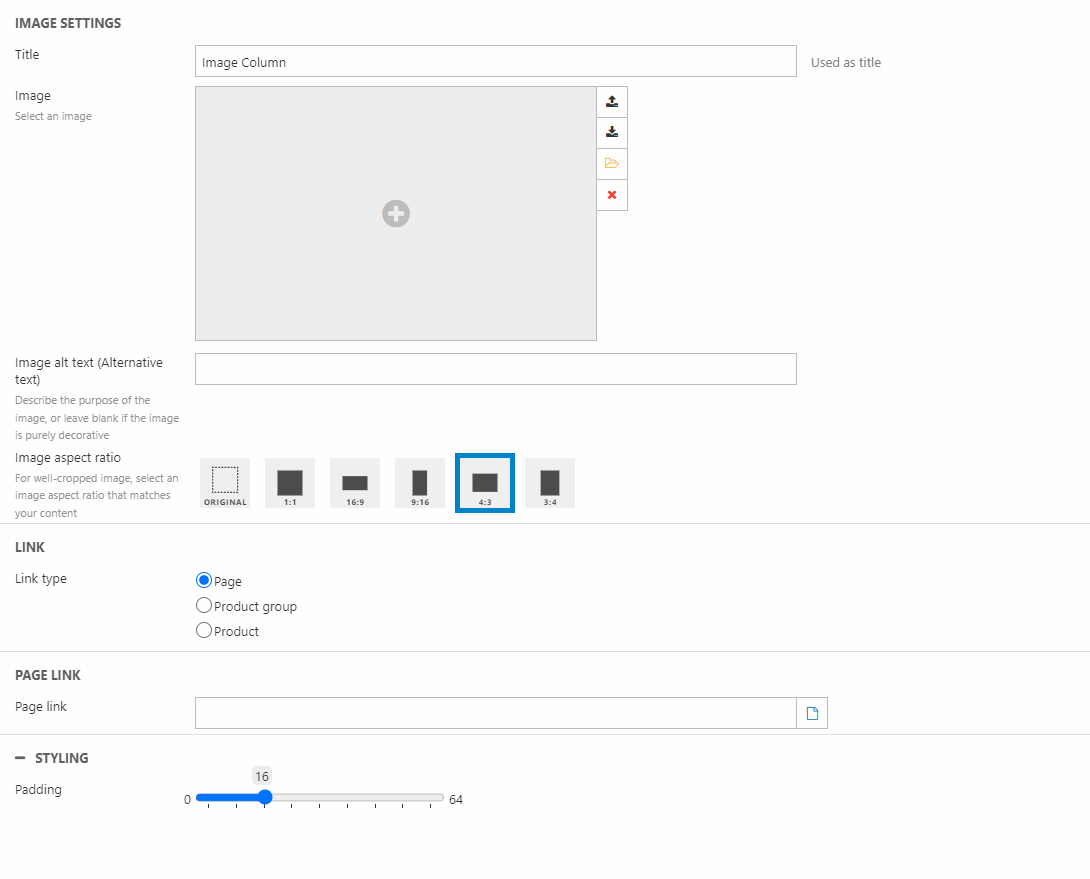Select the Page link type radio
Screen dimensions: 1090x879
pos(204,580)
